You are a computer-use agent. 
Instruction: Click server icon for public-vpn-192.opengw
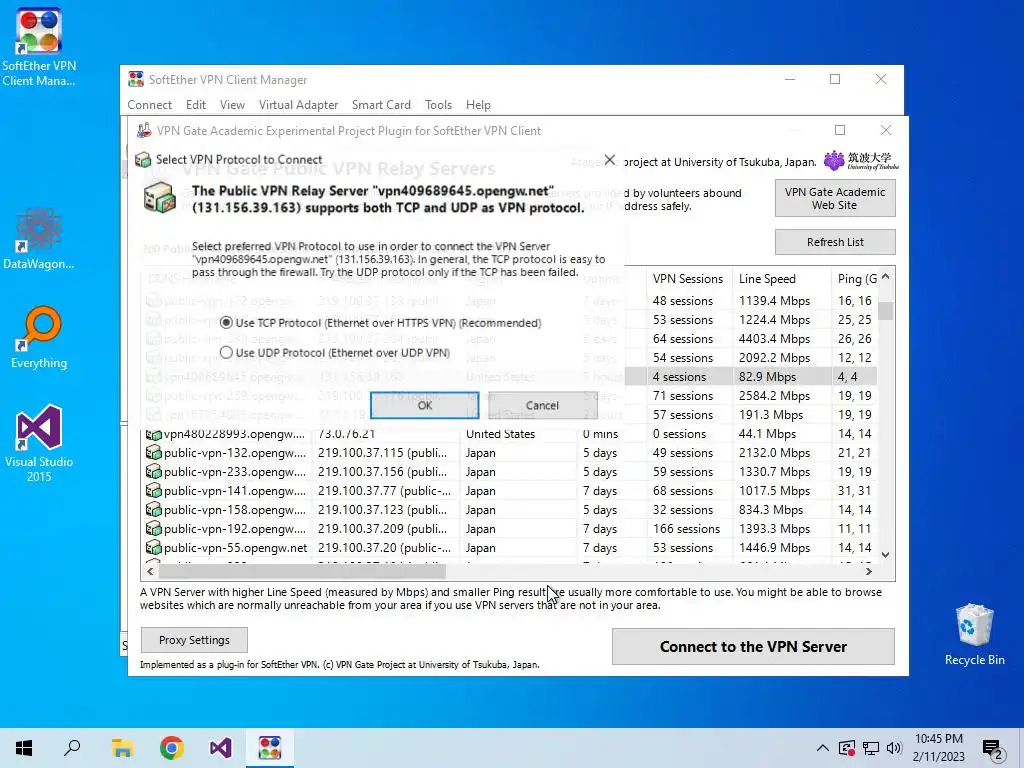[153, 528]
